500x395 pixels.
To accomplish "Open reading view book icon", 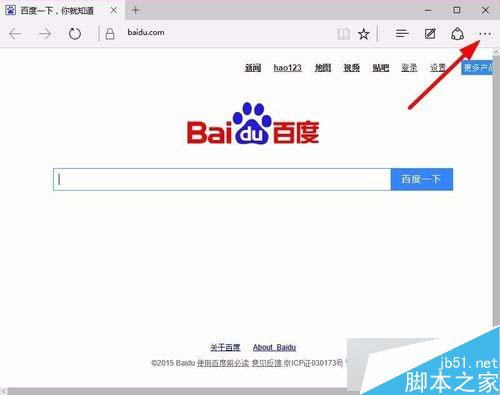I will point(343,34).
